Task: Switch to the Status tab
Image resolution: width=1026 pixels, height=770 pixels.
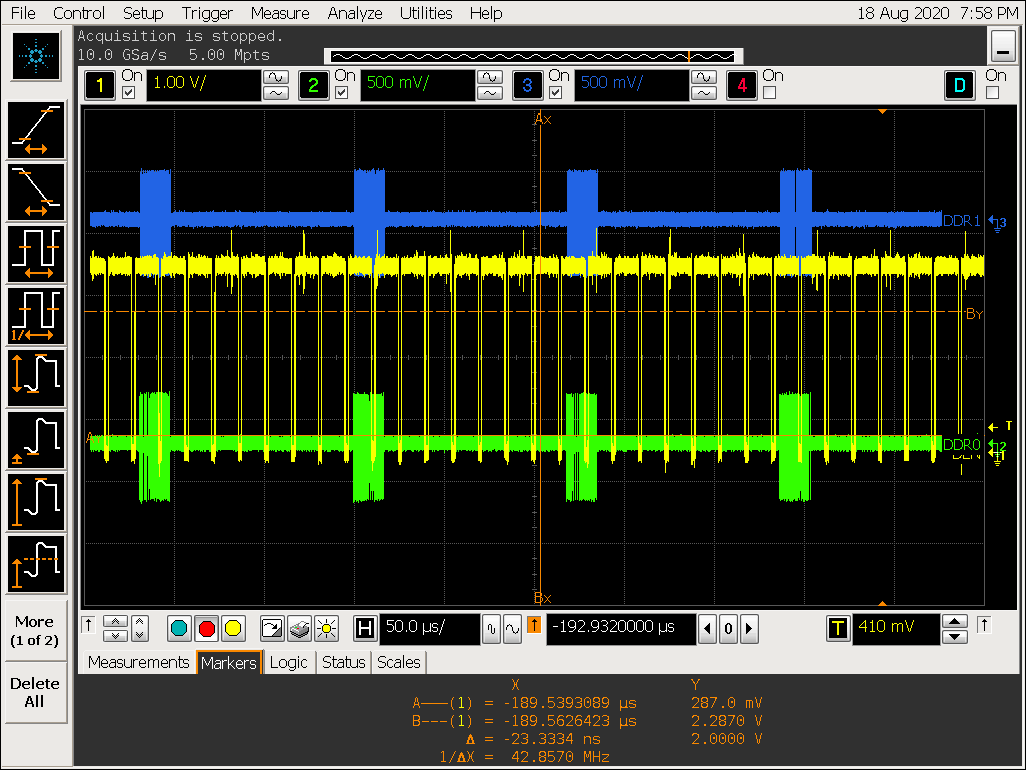Action: [x=344, y=663]
